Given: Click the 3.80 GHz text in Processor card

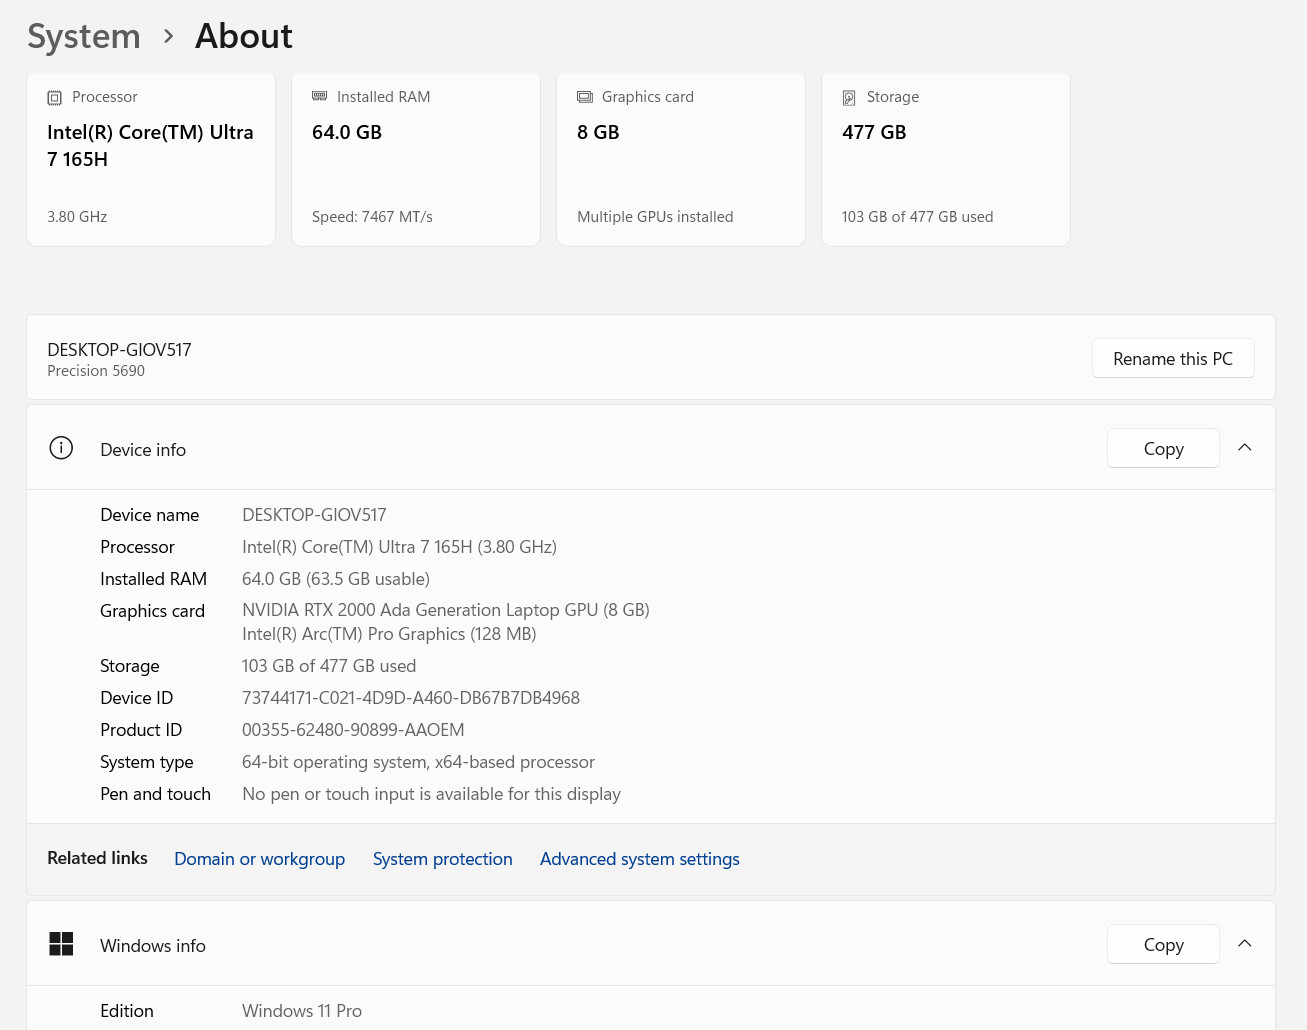Looking at the screenshot, I should (77, 217).
